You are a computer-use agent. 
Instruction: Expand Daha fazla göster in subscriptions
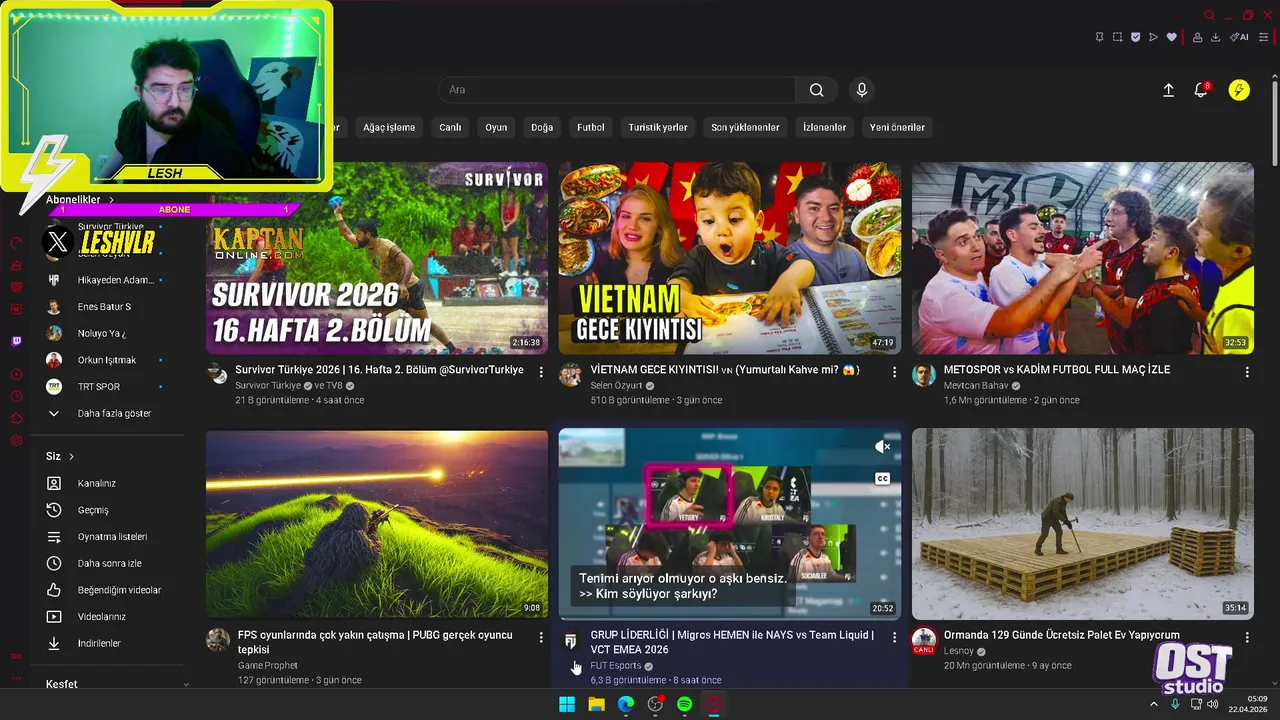[x=112, y=413]
